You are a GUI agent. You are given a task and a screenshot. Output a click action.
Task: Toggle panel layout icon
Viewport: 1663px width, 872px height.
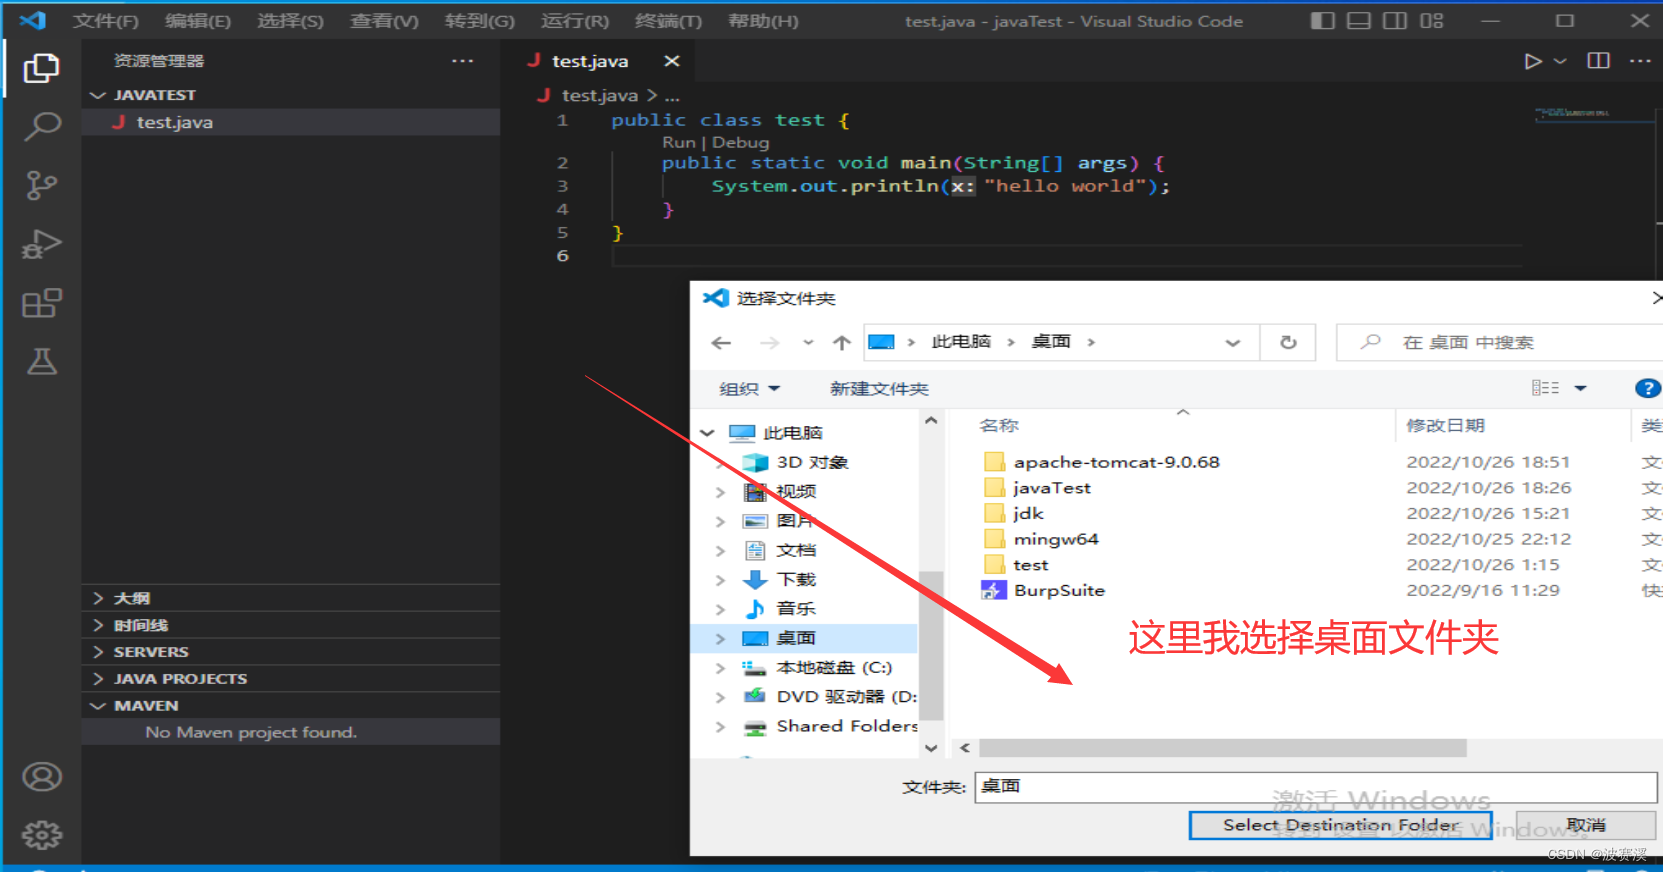tap(1358, 21)
